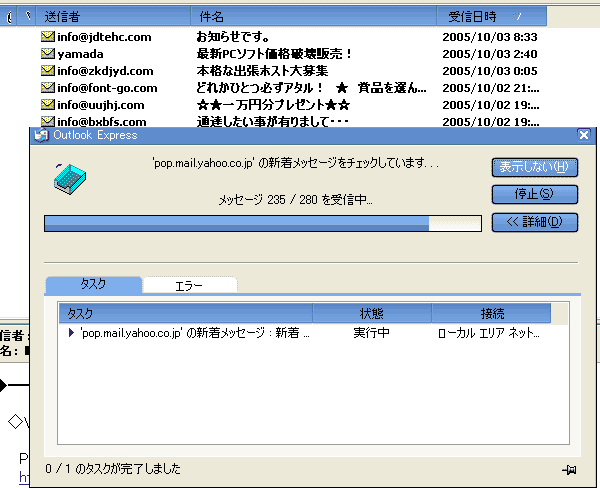600x488 pixels.
Task: Select the ☆★一万円分プレゼント★☆ subject
Action: click(x=273, y=104)
